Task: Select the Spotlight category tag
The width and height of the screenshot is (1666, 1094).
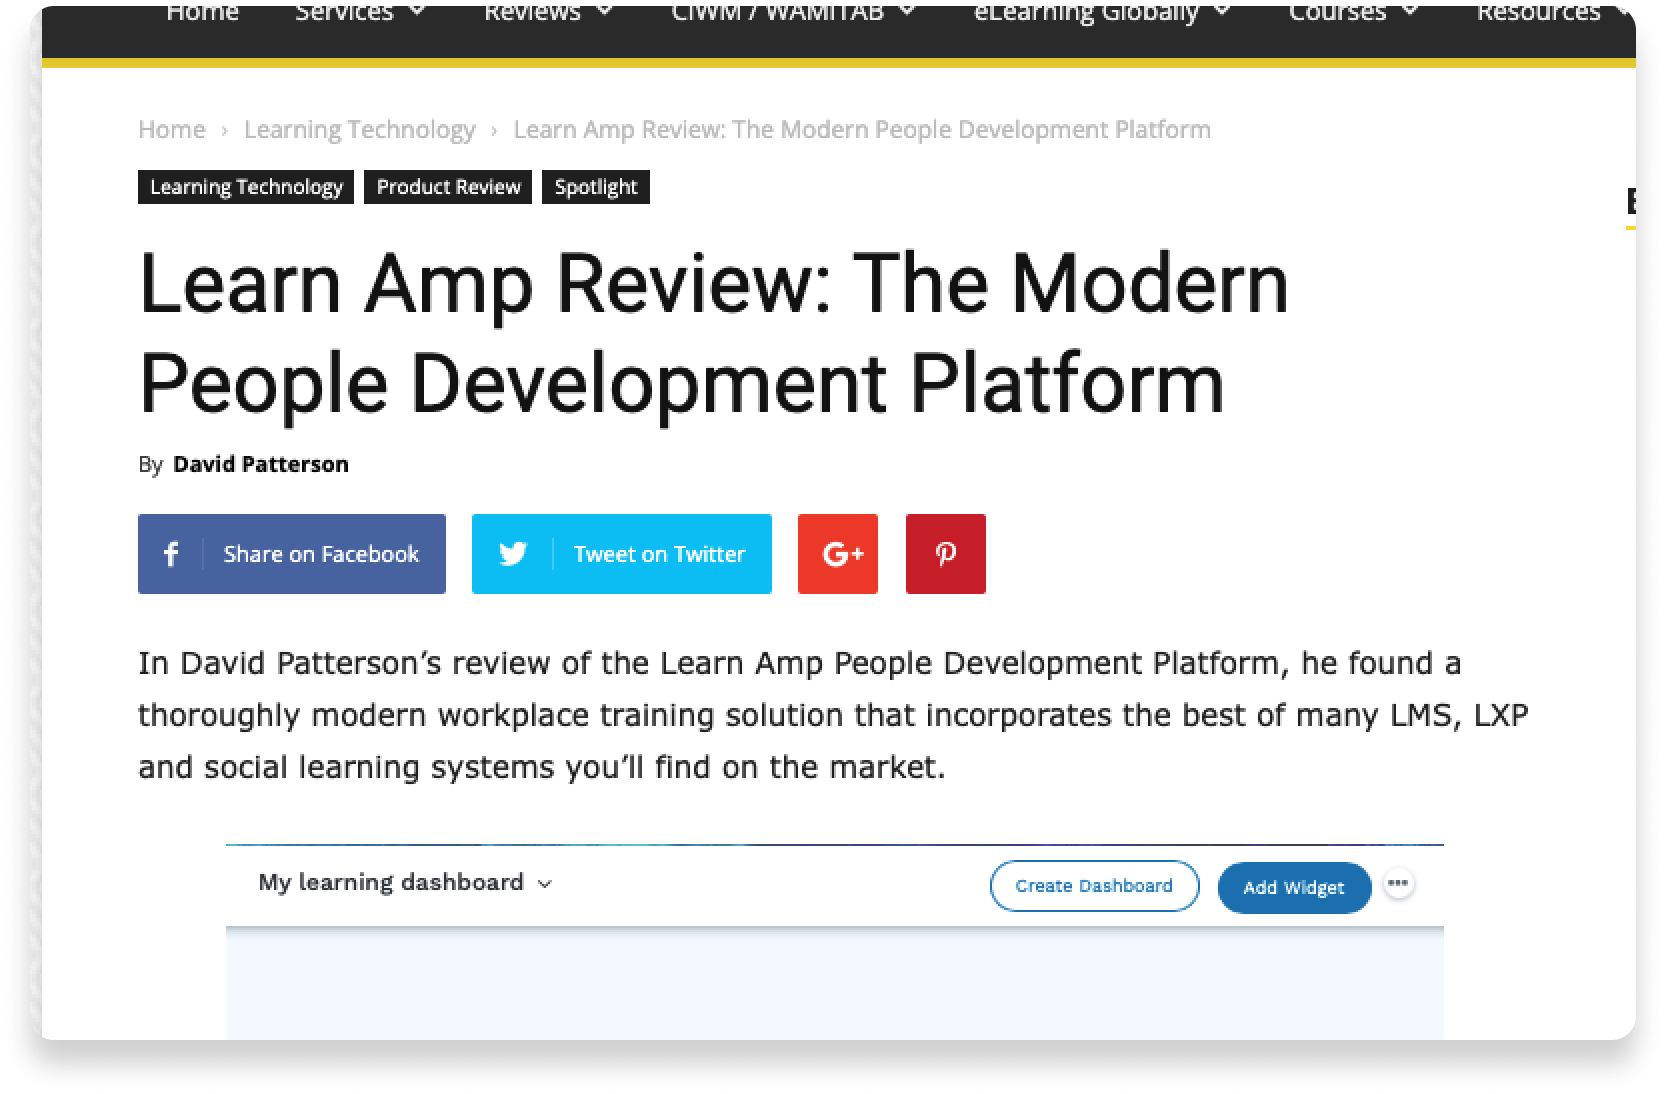Action: coord(595,187)
